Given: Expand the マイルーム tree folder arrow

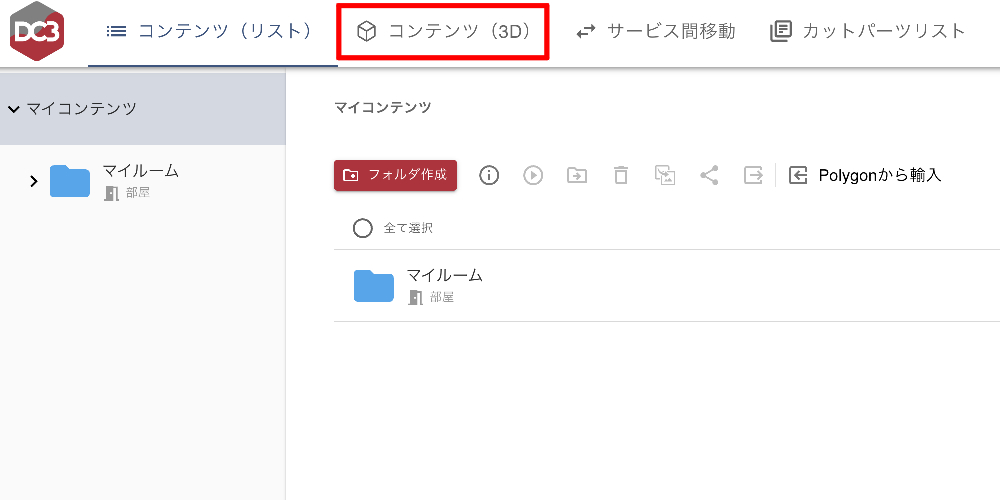Looking at the screenshot, I should (34, 181).
